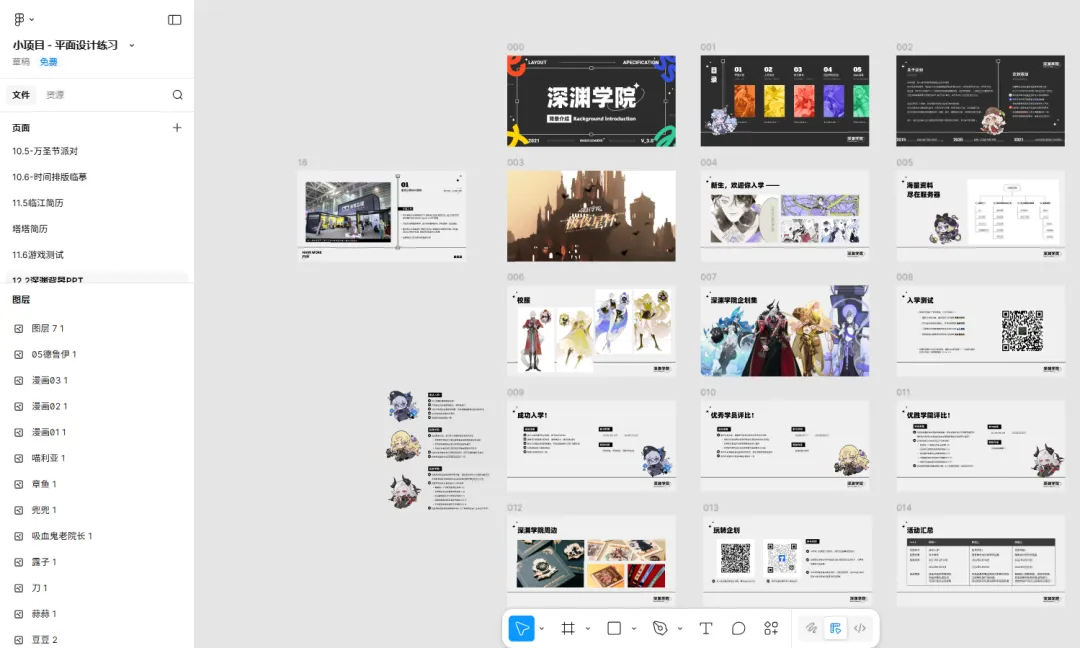Click the image icon beside layer 兜兜 1

[x=19, y=510]
